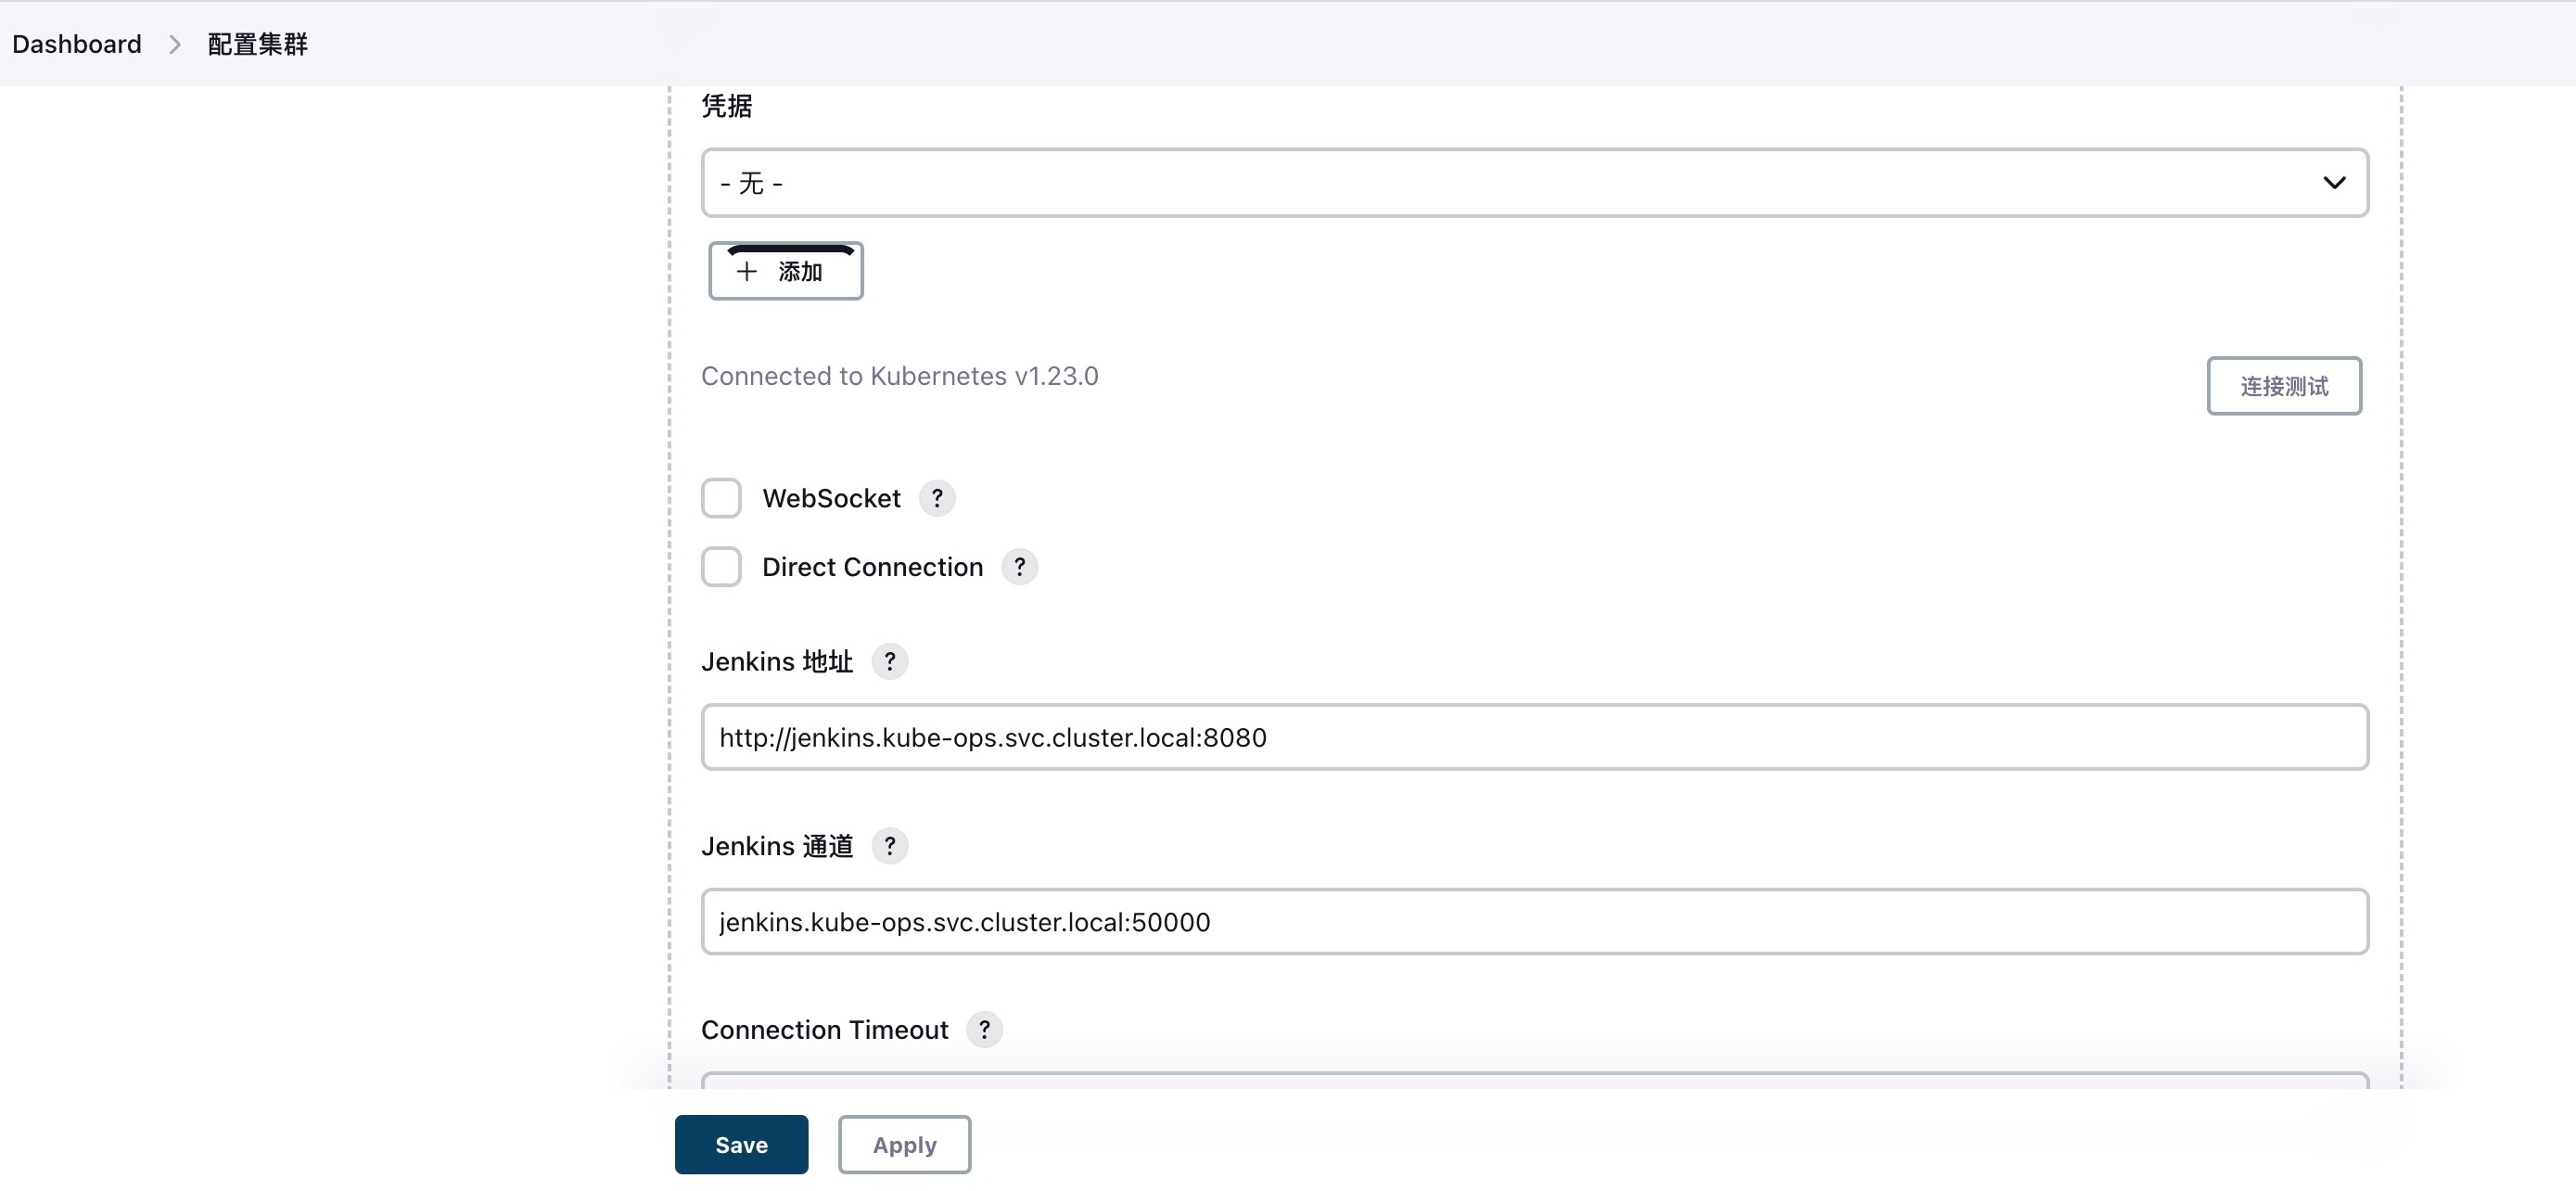Run the 连接测试 connection test
2576x1191 pixels.
click(x=2284, y=386)
